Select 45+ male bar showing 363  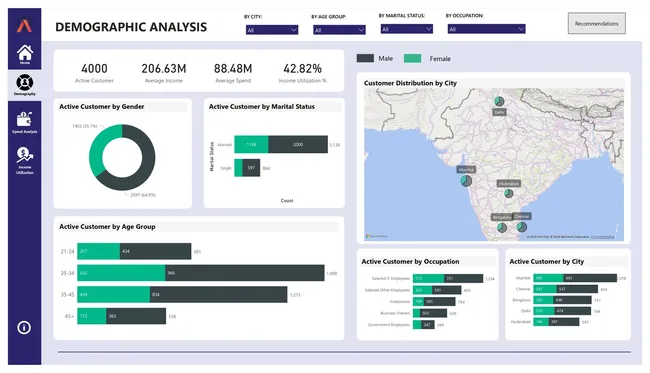[136, 316]
